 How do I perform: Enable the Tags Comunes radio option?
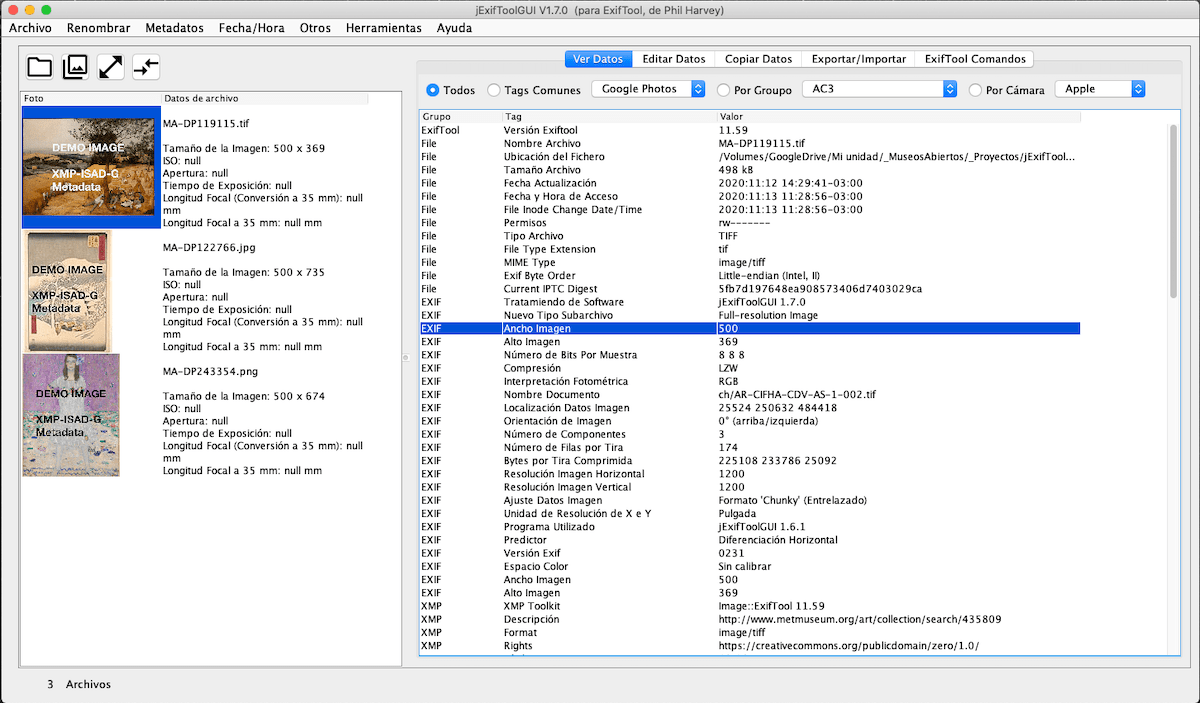494,90
